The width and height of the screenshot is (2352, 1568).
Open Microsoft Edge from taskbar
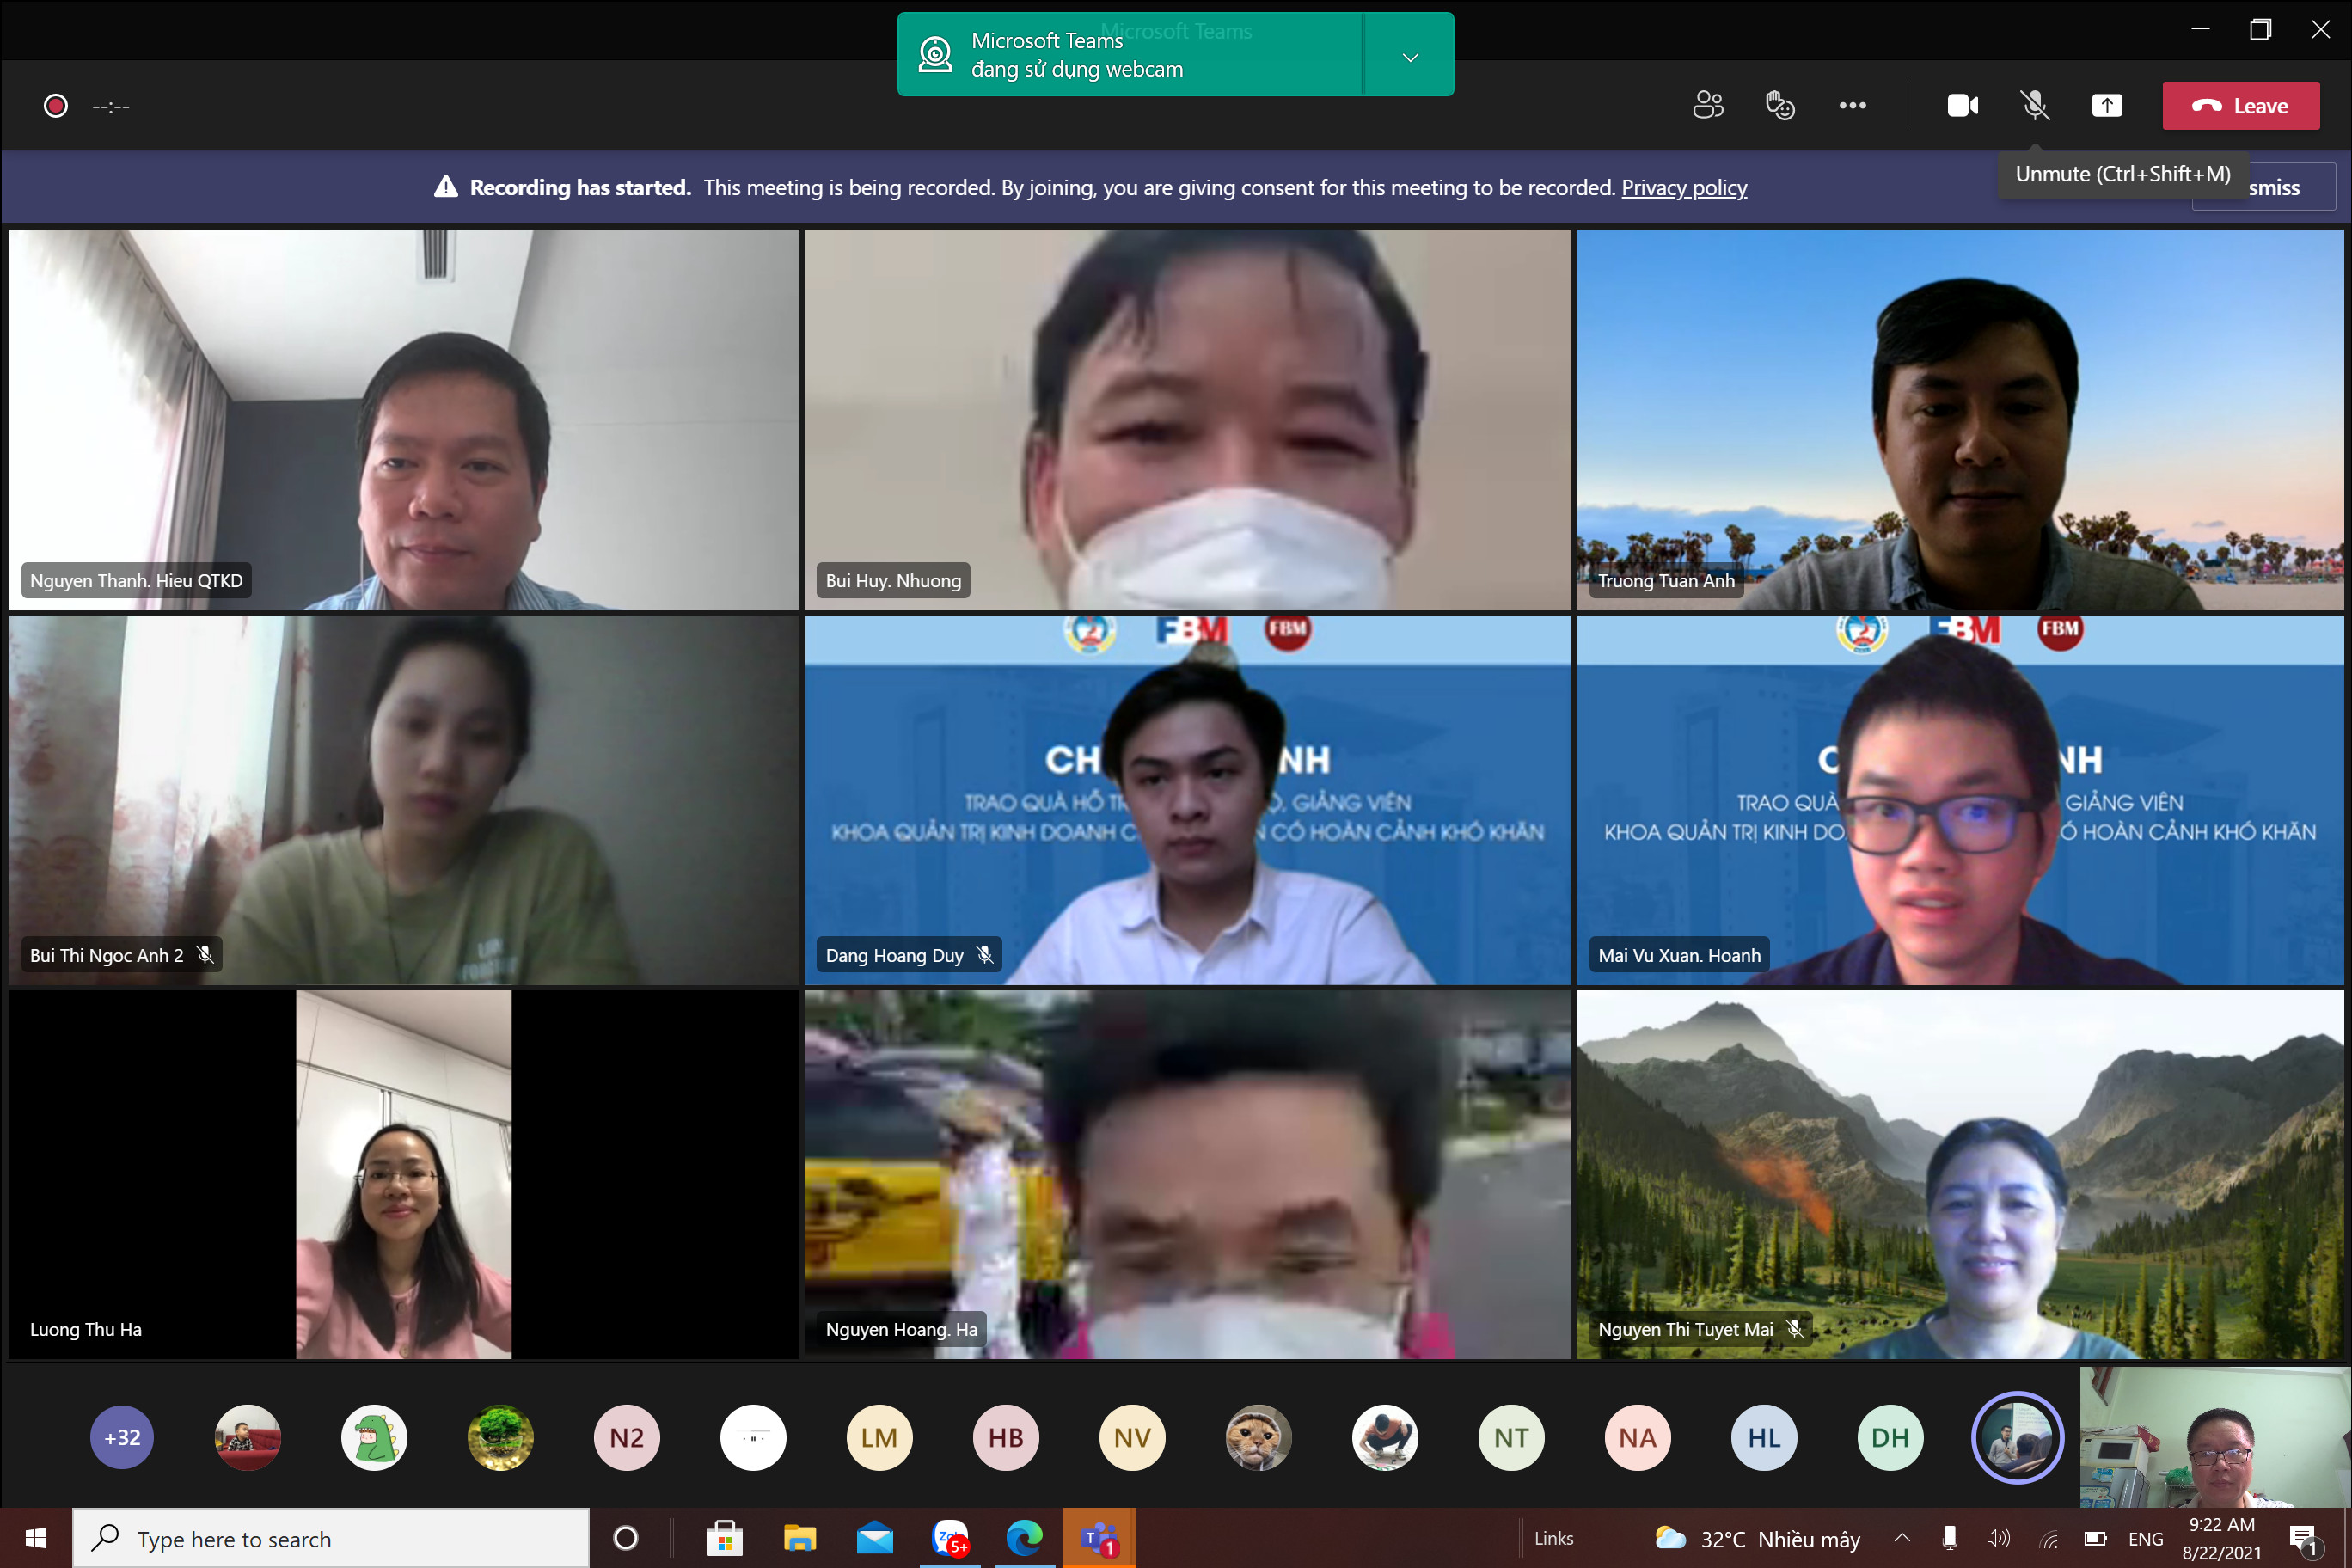(1024, 1538)
